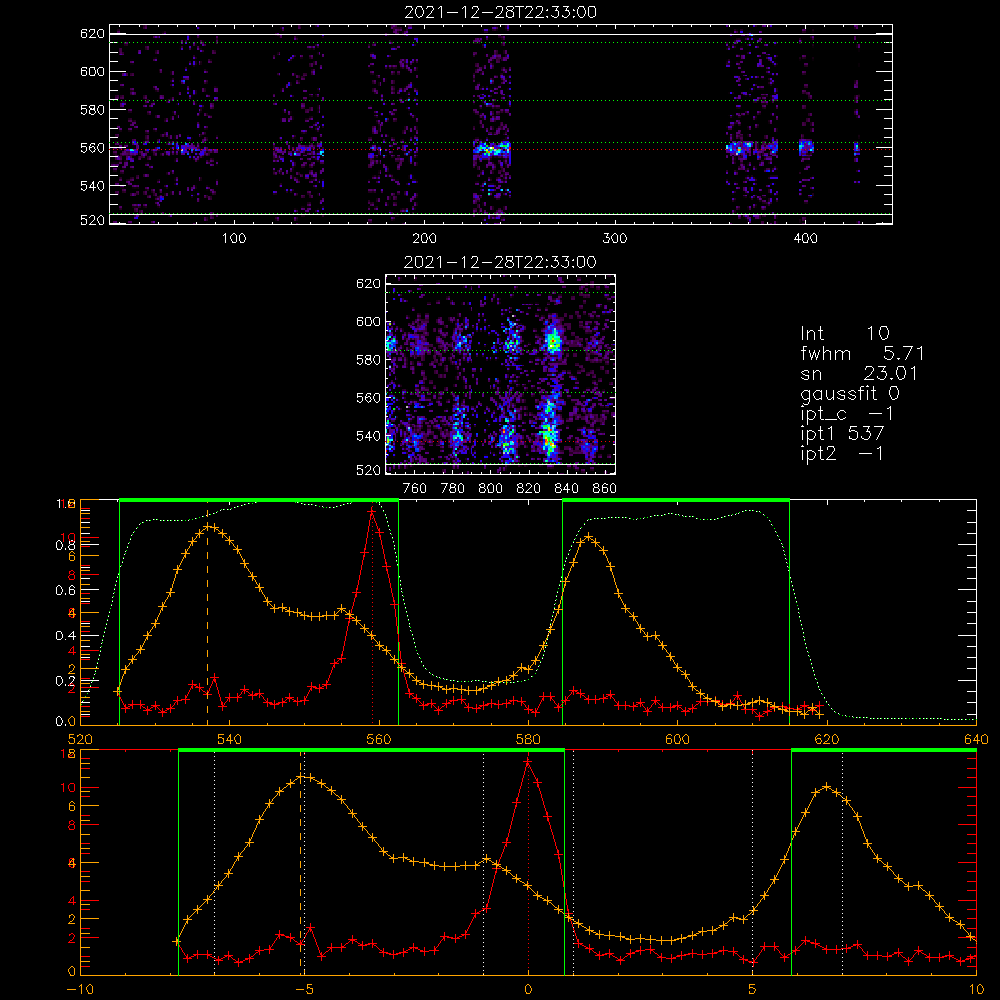This screenshot has width=1000, height=1000.
Task: Click the timestamp title above the small middle image
Action: pyautogui.click(x=500, y=262)
